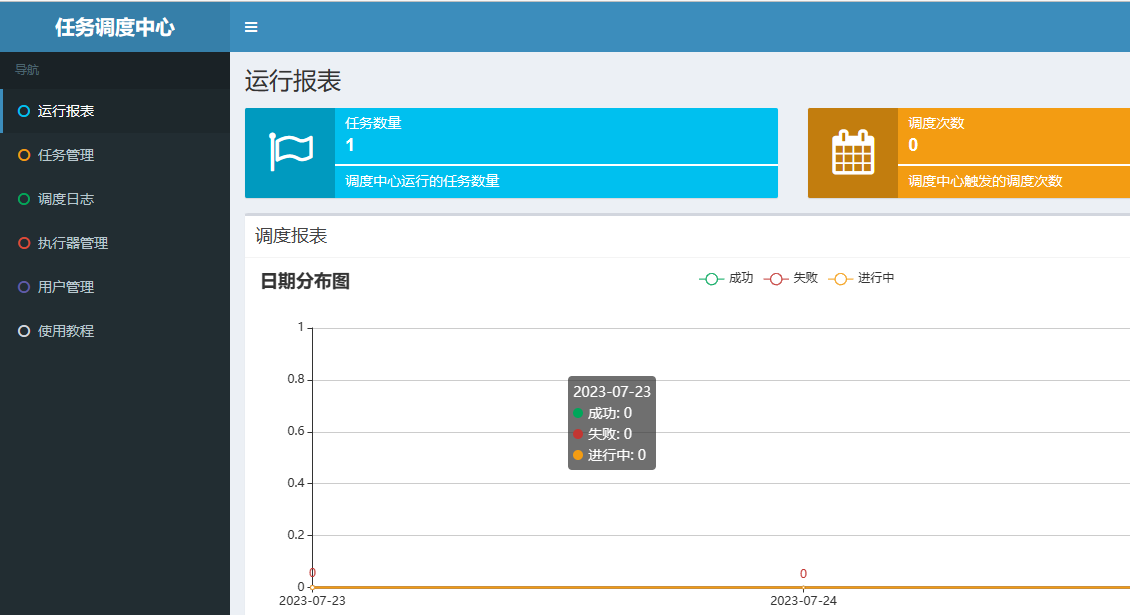Click the 任务调度中心 logo title
The image size is (1130, 615).
(x=115, y=27)
